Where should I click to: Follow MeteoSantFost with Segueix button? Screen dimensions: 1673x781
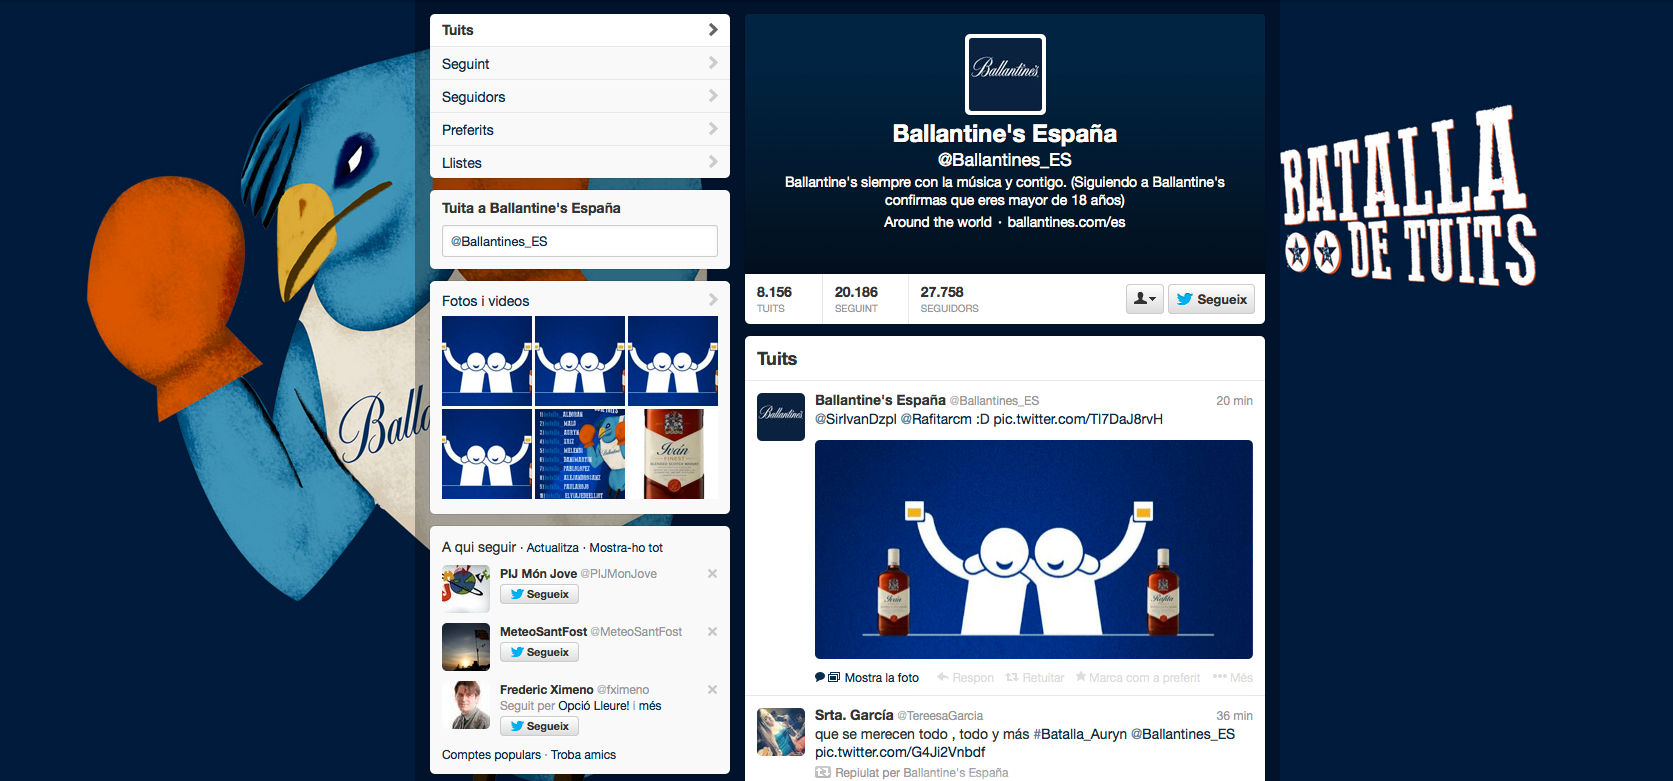click(539, 652)
